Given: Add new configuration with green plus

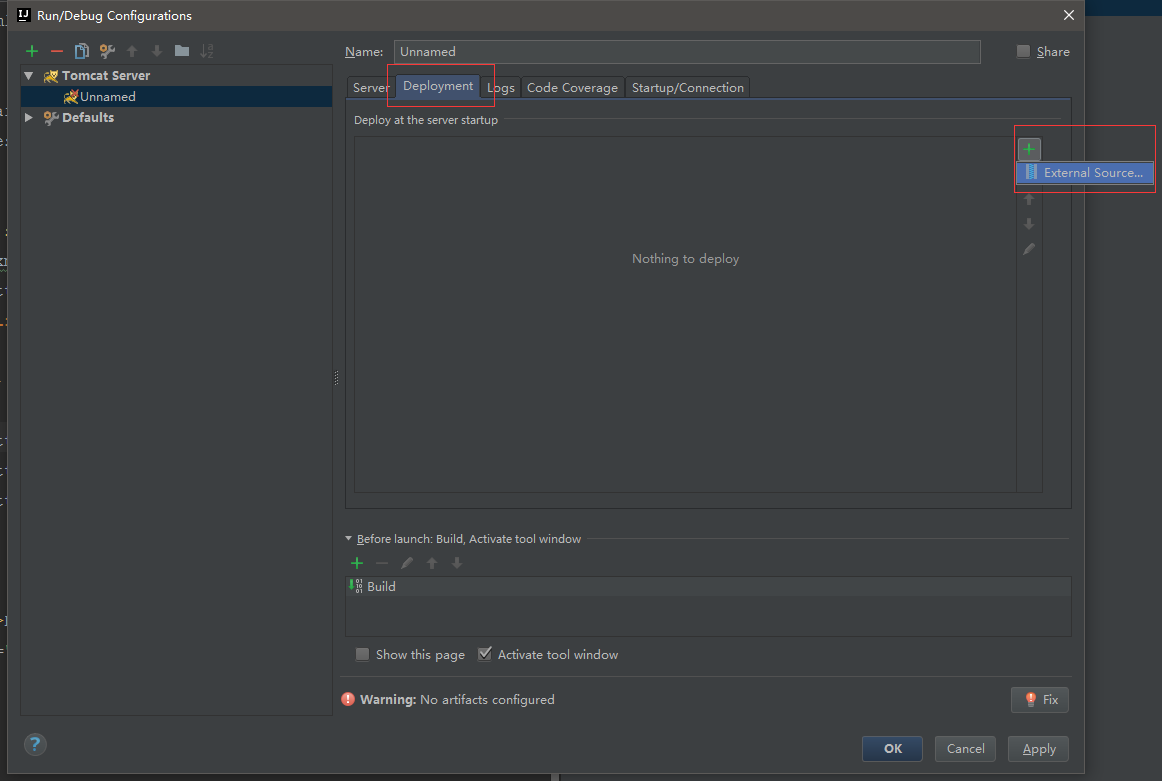Looking at the screenshot, I should [x=32, y=51].
